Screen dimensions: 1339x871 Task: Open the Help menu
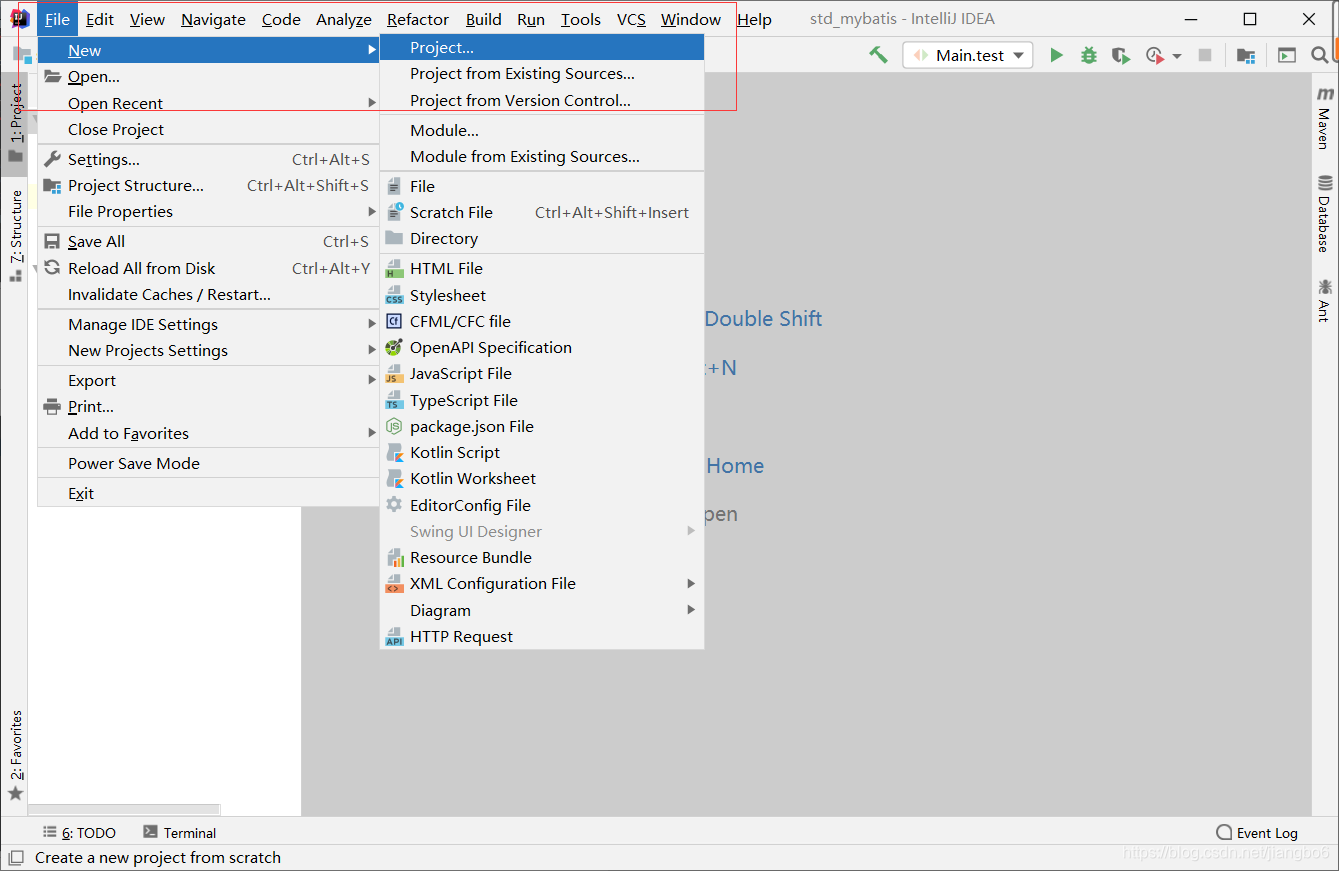pos(754,19)
